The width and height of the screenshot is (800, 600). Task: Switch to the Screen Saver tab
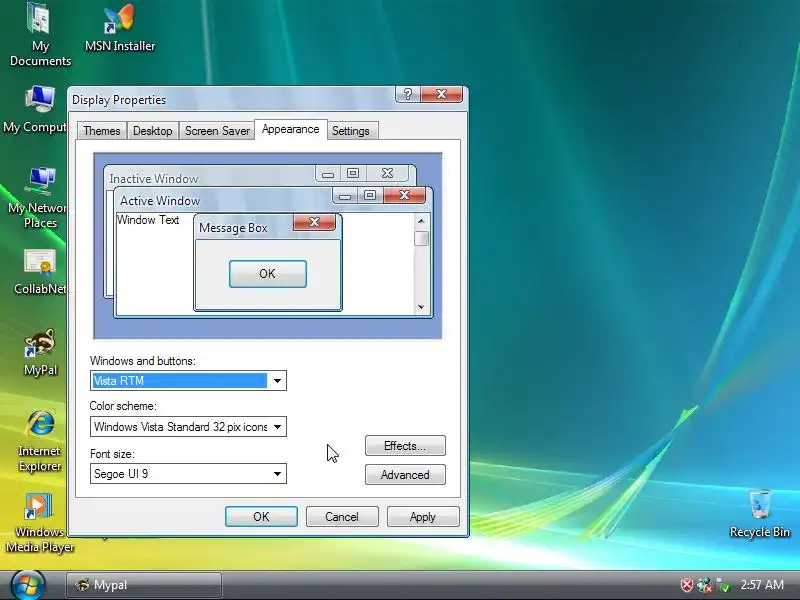217,131
